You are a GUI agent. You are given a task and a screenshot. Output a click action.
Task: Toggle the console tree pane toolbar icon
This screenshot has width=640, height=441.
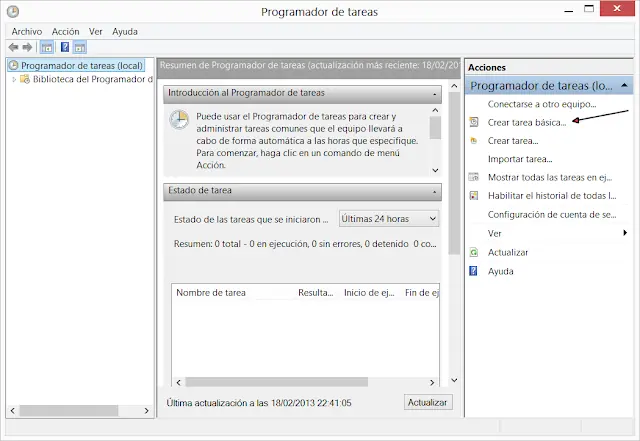47,47
